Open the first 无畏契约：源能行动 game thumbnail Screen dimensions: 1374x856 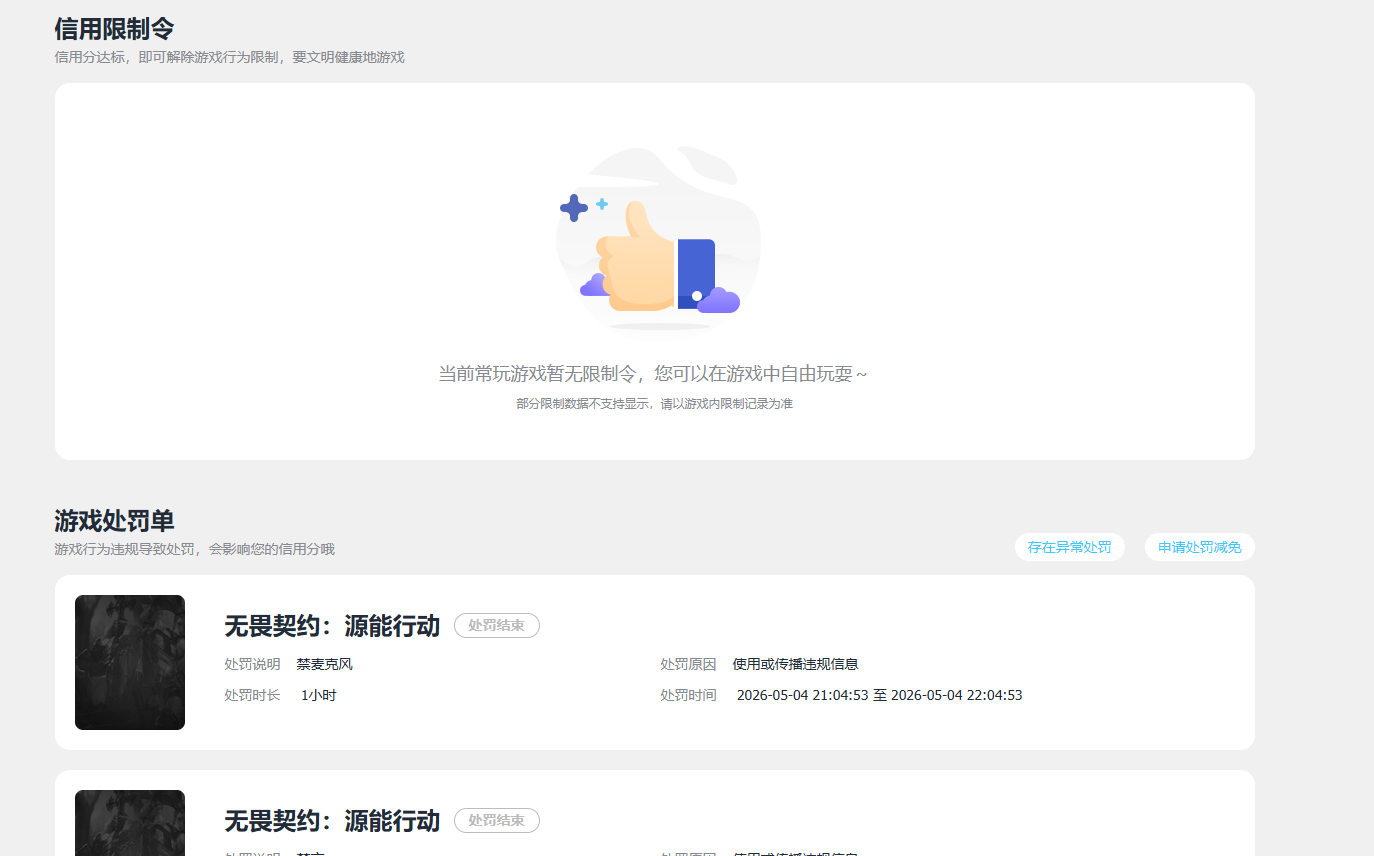[130, 662]
